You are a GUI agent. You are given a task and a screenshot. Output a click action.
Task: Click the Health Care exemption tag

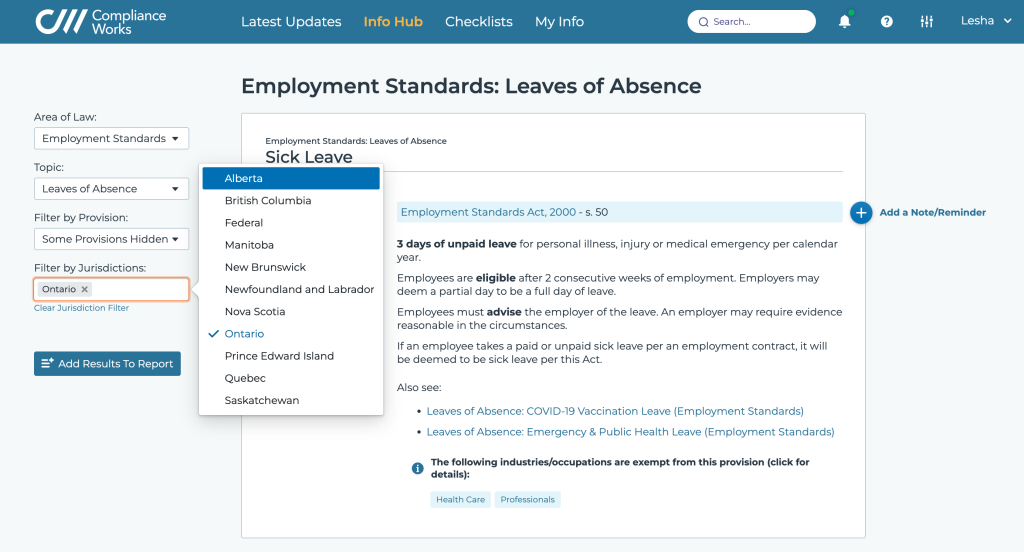pos(460,500)
